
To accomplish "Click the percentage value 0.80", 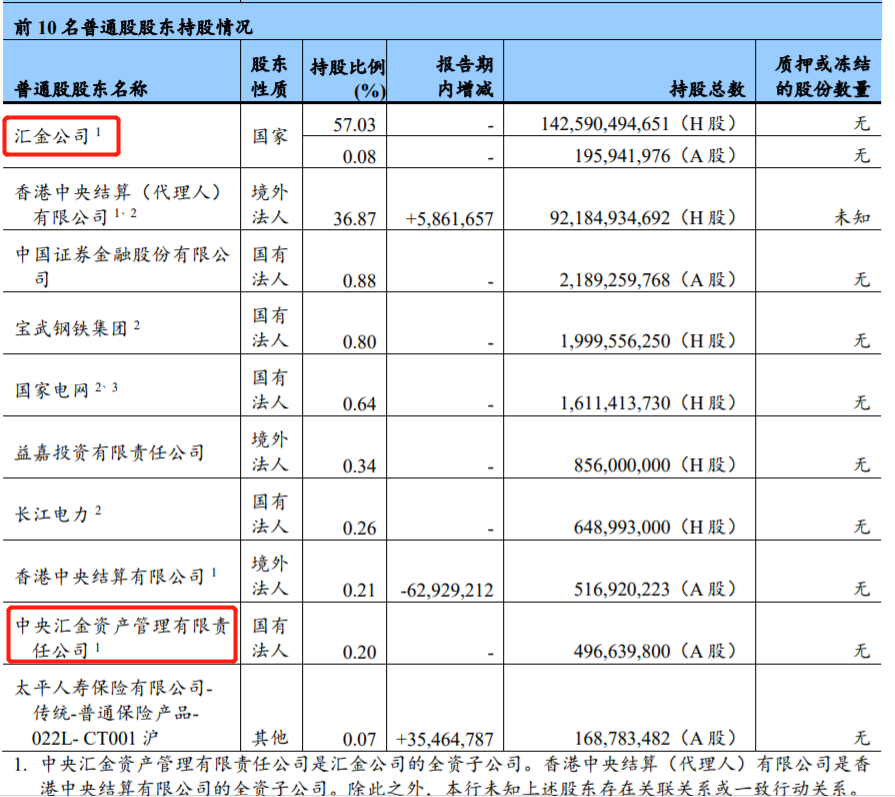I will 359,341.
